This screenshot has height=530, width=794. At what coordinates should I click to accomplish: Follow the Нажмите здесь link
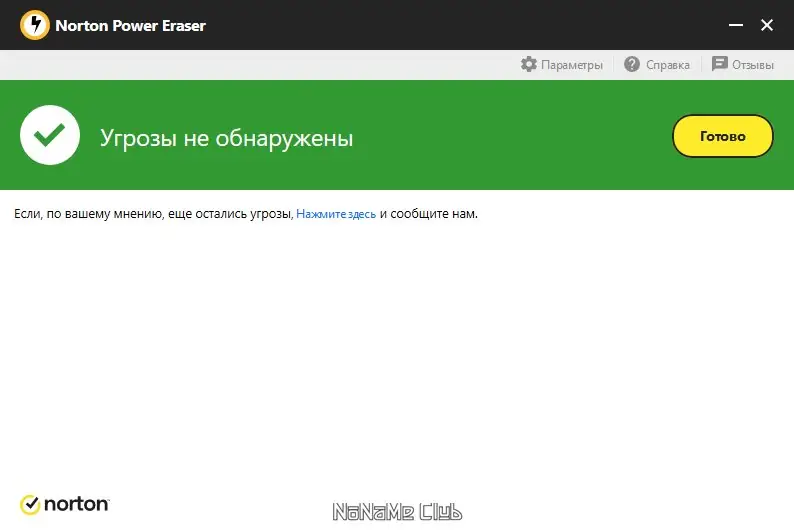336,214
